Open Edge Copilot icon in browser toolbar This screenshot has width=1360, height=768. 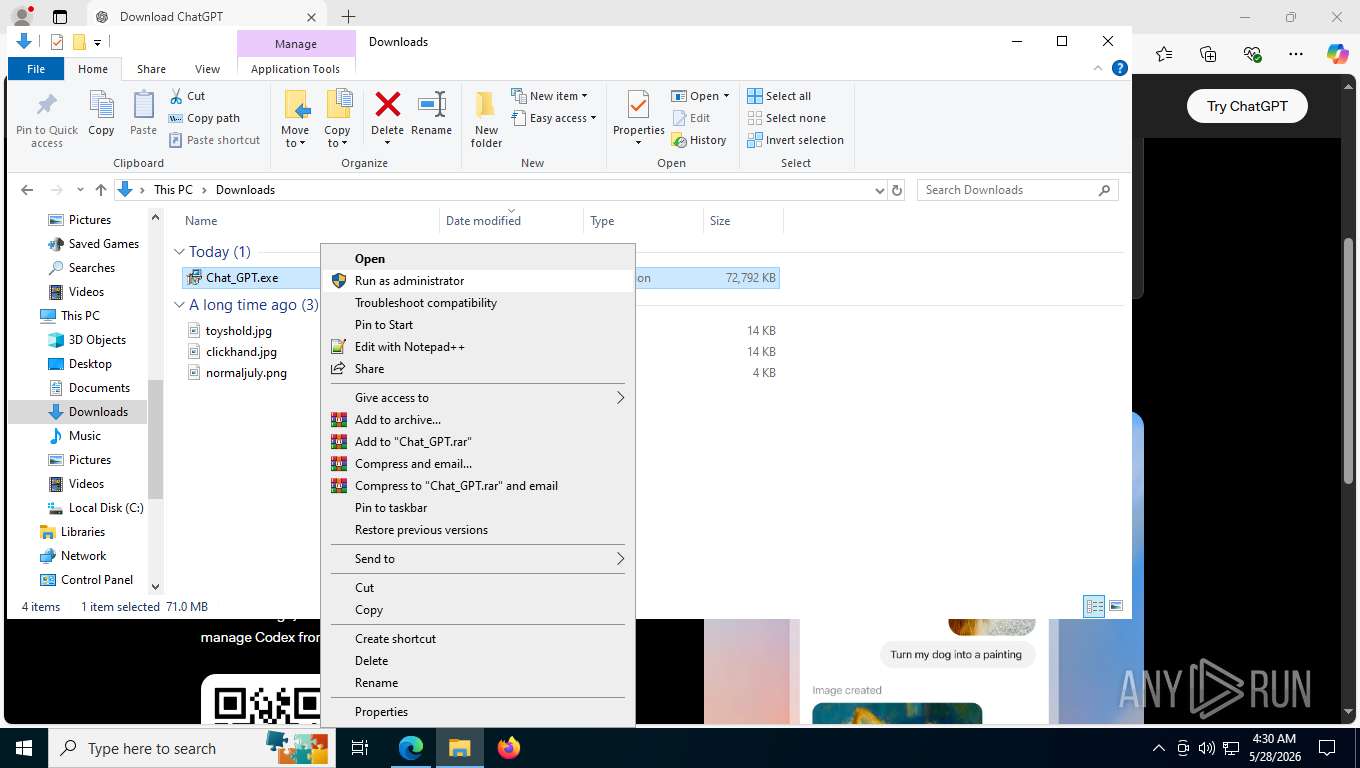click(1337, 54)
